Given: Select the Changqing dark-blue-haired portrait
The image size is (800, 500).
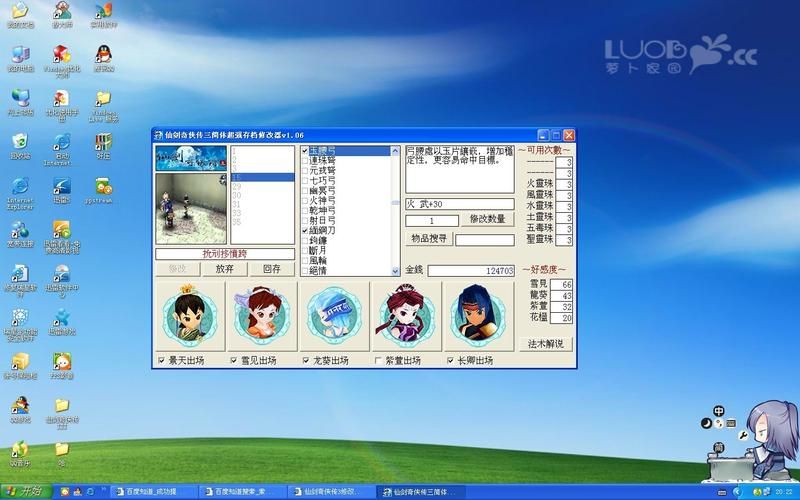Looking at the screenshot, I should click(479, 316).
